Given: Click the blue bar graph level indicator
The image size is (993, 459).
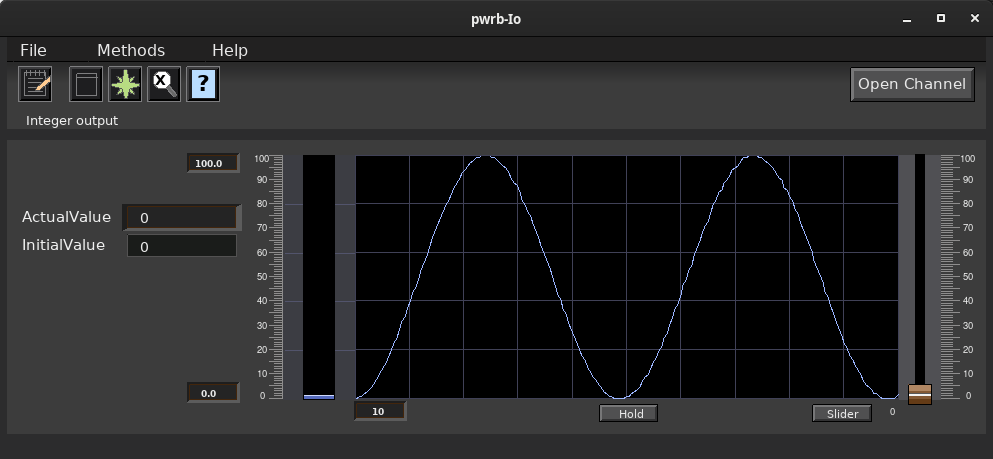Looking at the screenshot, I should click(319, 397).
